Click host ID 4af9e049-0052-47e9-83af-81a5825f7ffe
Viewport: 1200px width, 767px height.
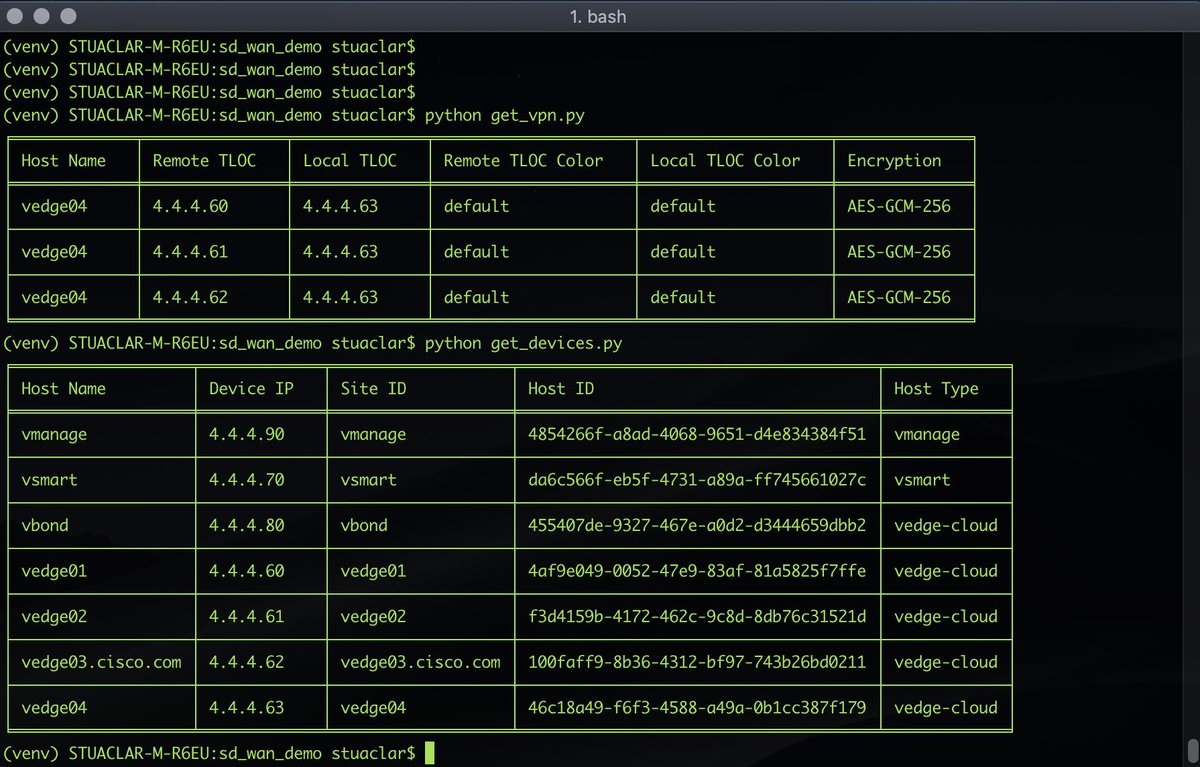click(x=696, y=570)
